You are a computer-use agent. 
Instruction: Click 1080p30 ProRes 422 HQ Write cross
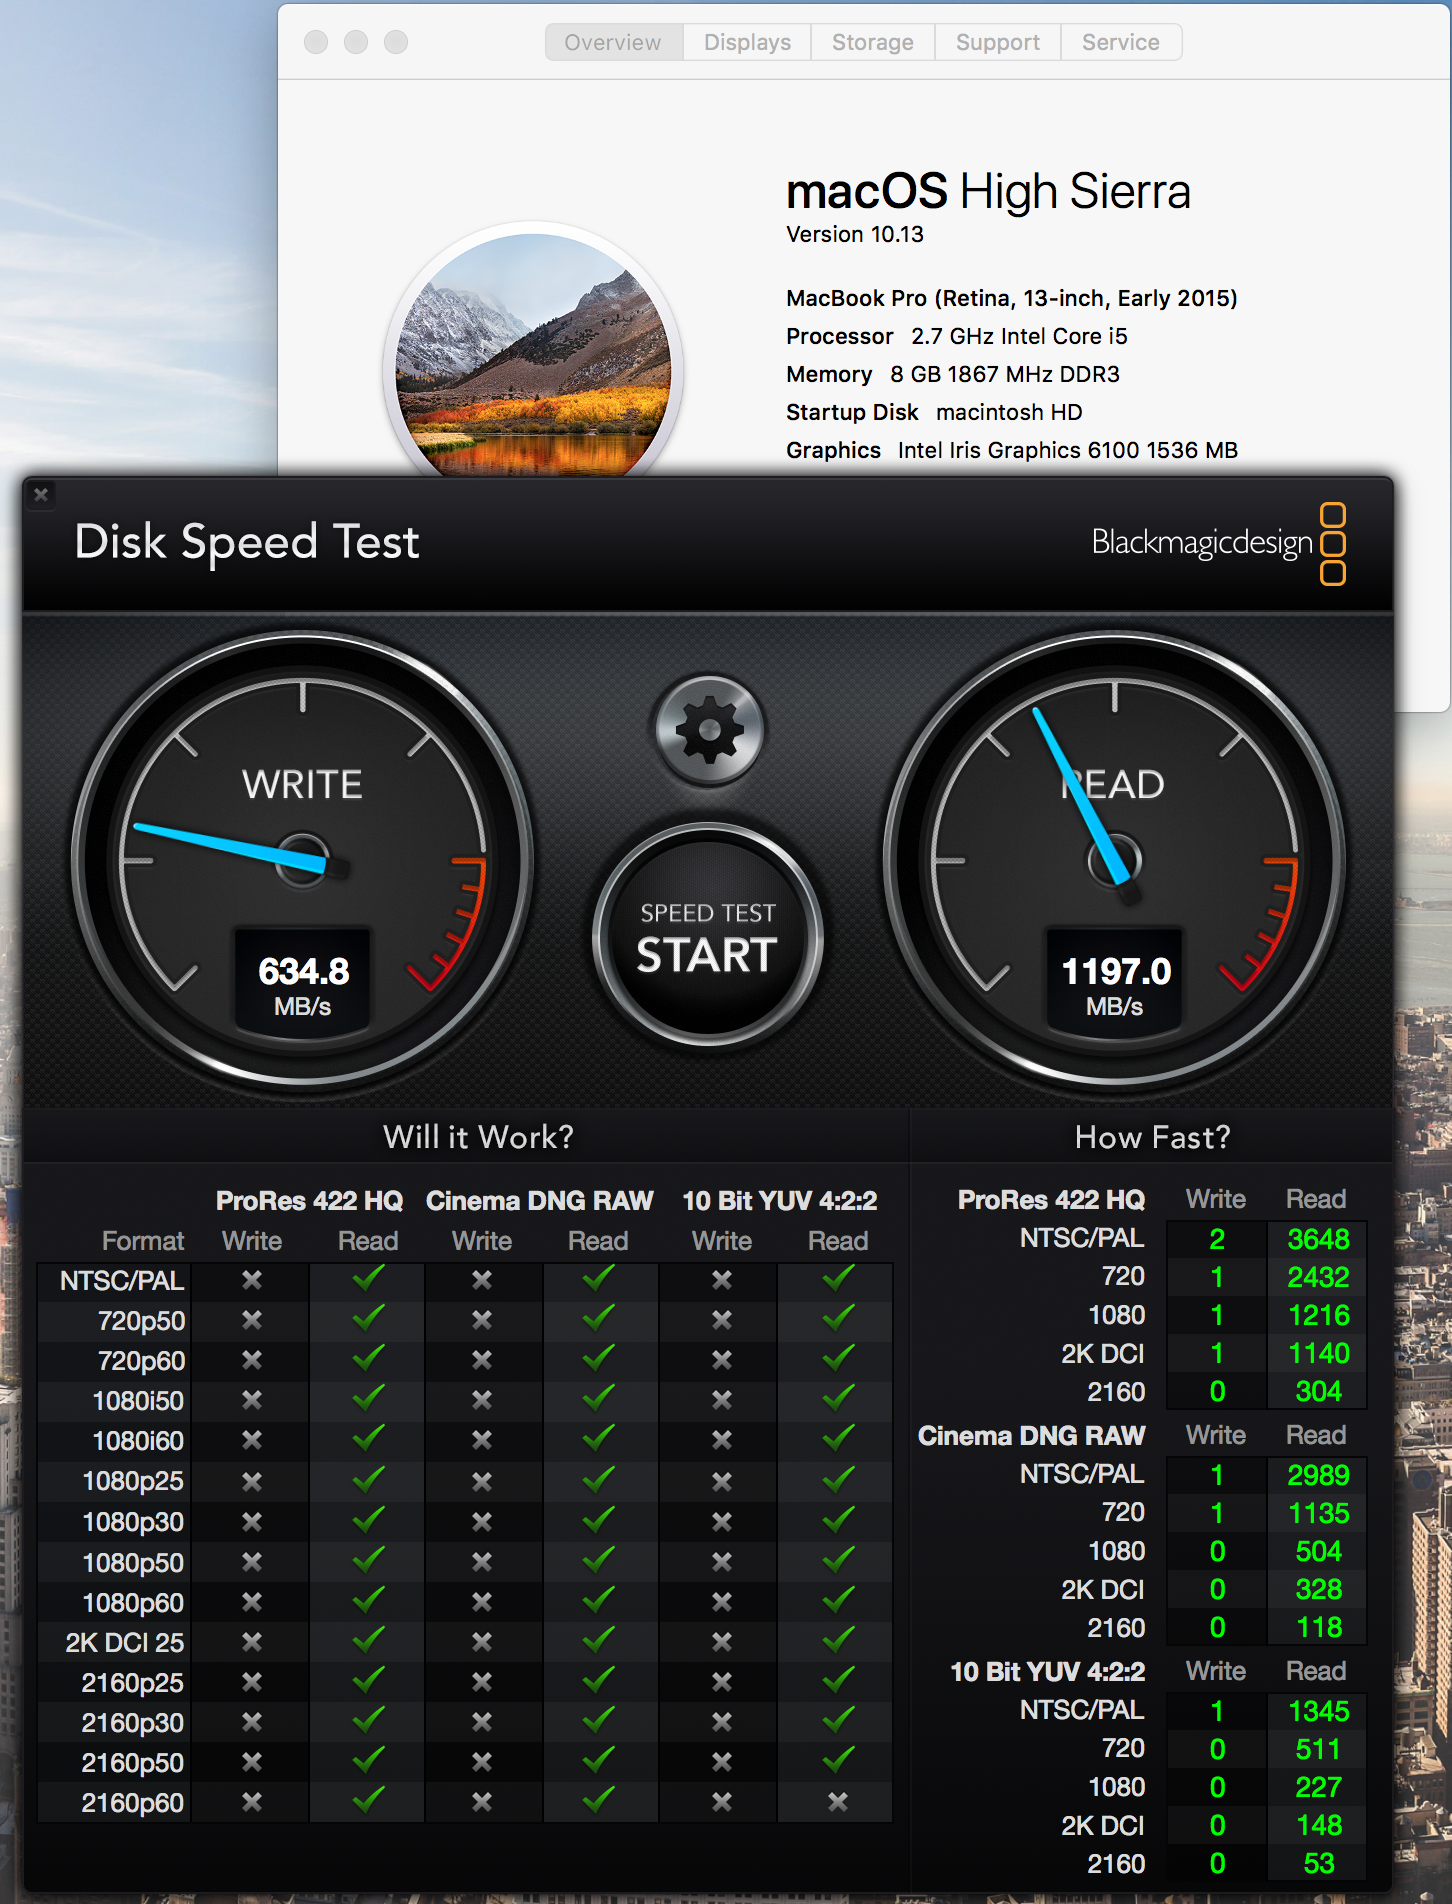(x=252, y=1522)
